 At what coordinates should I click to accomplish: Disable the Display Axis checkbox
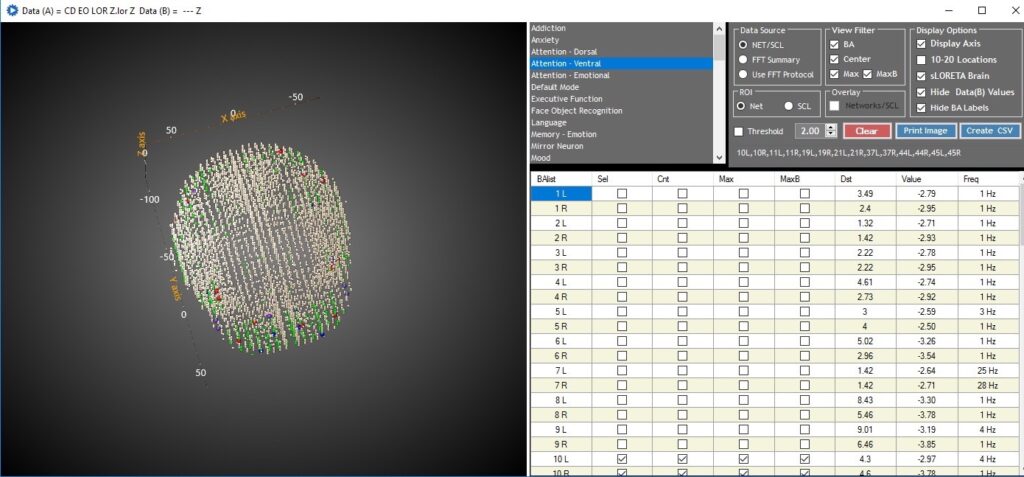[921, 44]
